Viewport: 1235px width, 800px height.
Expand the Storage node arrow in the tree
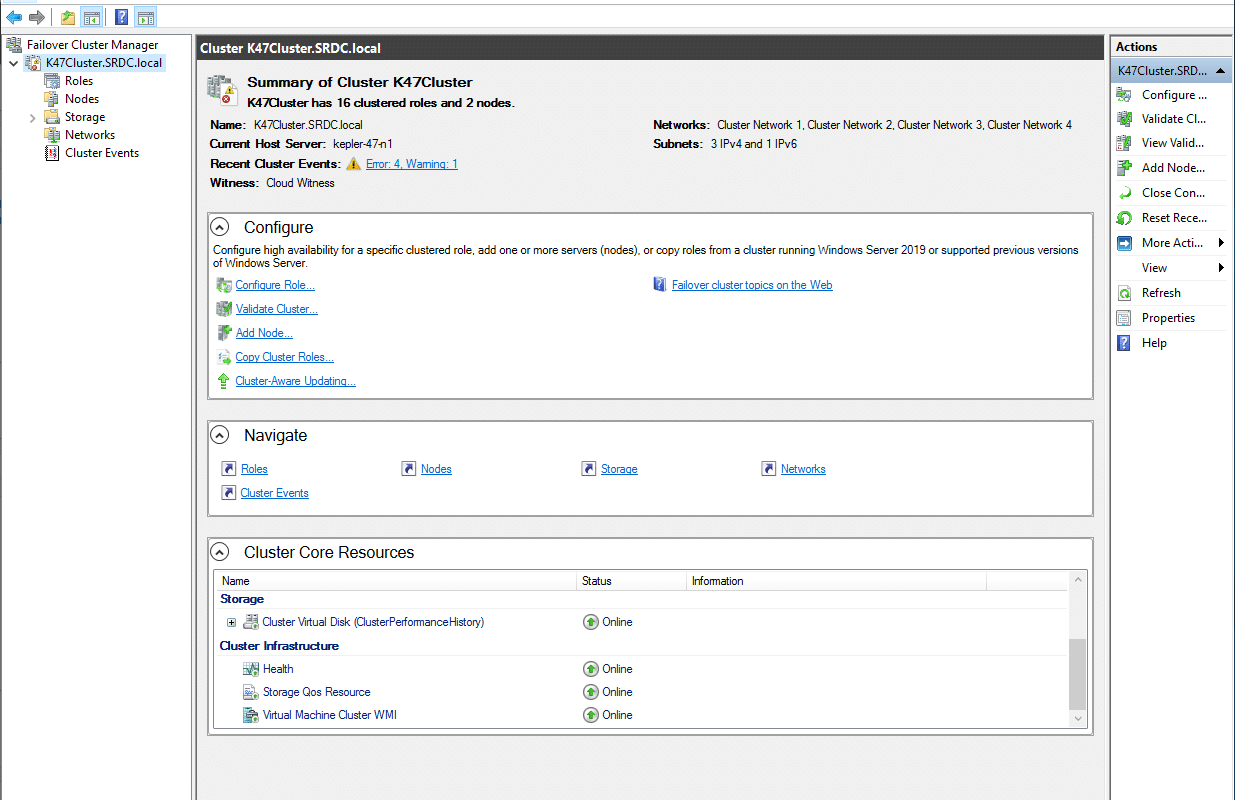point(33,118)
